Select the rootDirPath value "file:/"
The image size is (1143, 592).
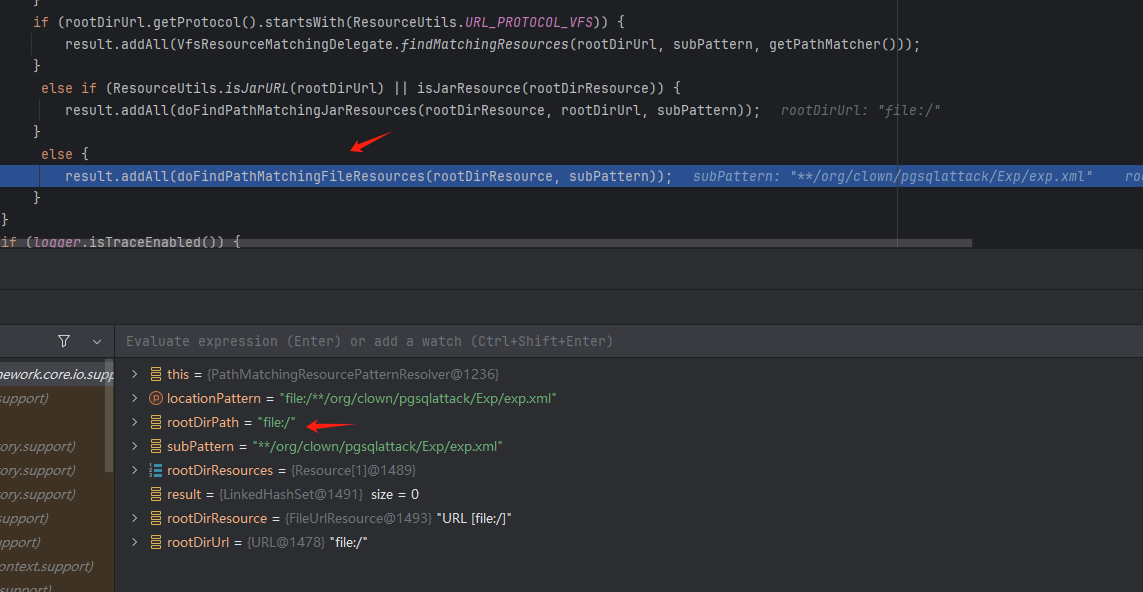[x=276, y=422]
